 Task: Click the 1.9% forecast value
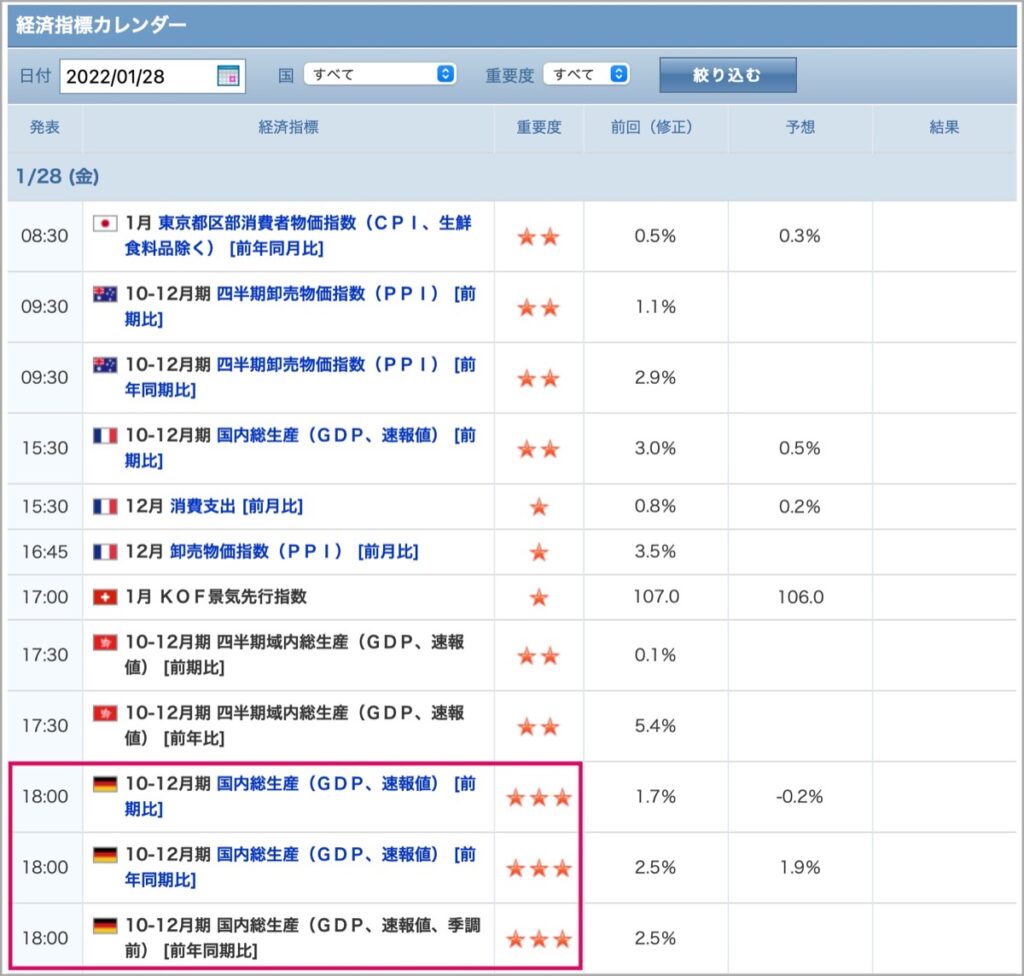click(x=800, y=868)
